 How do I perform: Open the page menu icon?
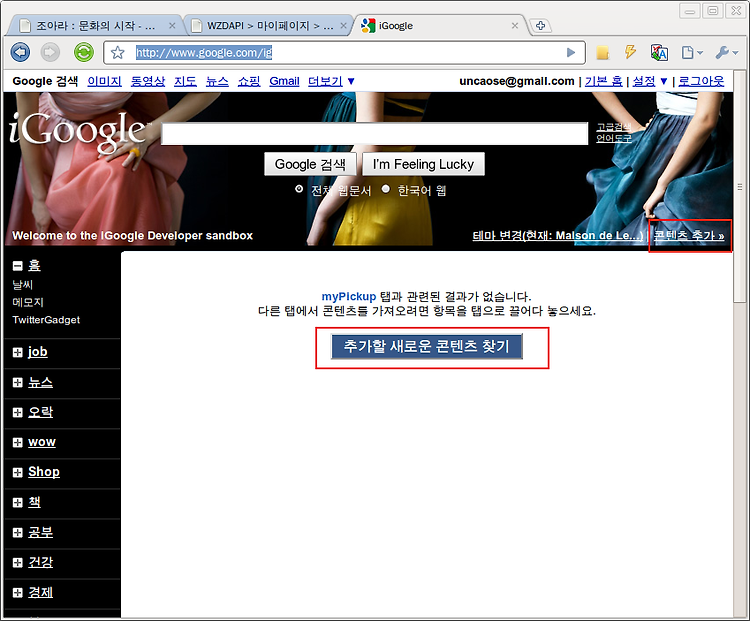(692, 52)
